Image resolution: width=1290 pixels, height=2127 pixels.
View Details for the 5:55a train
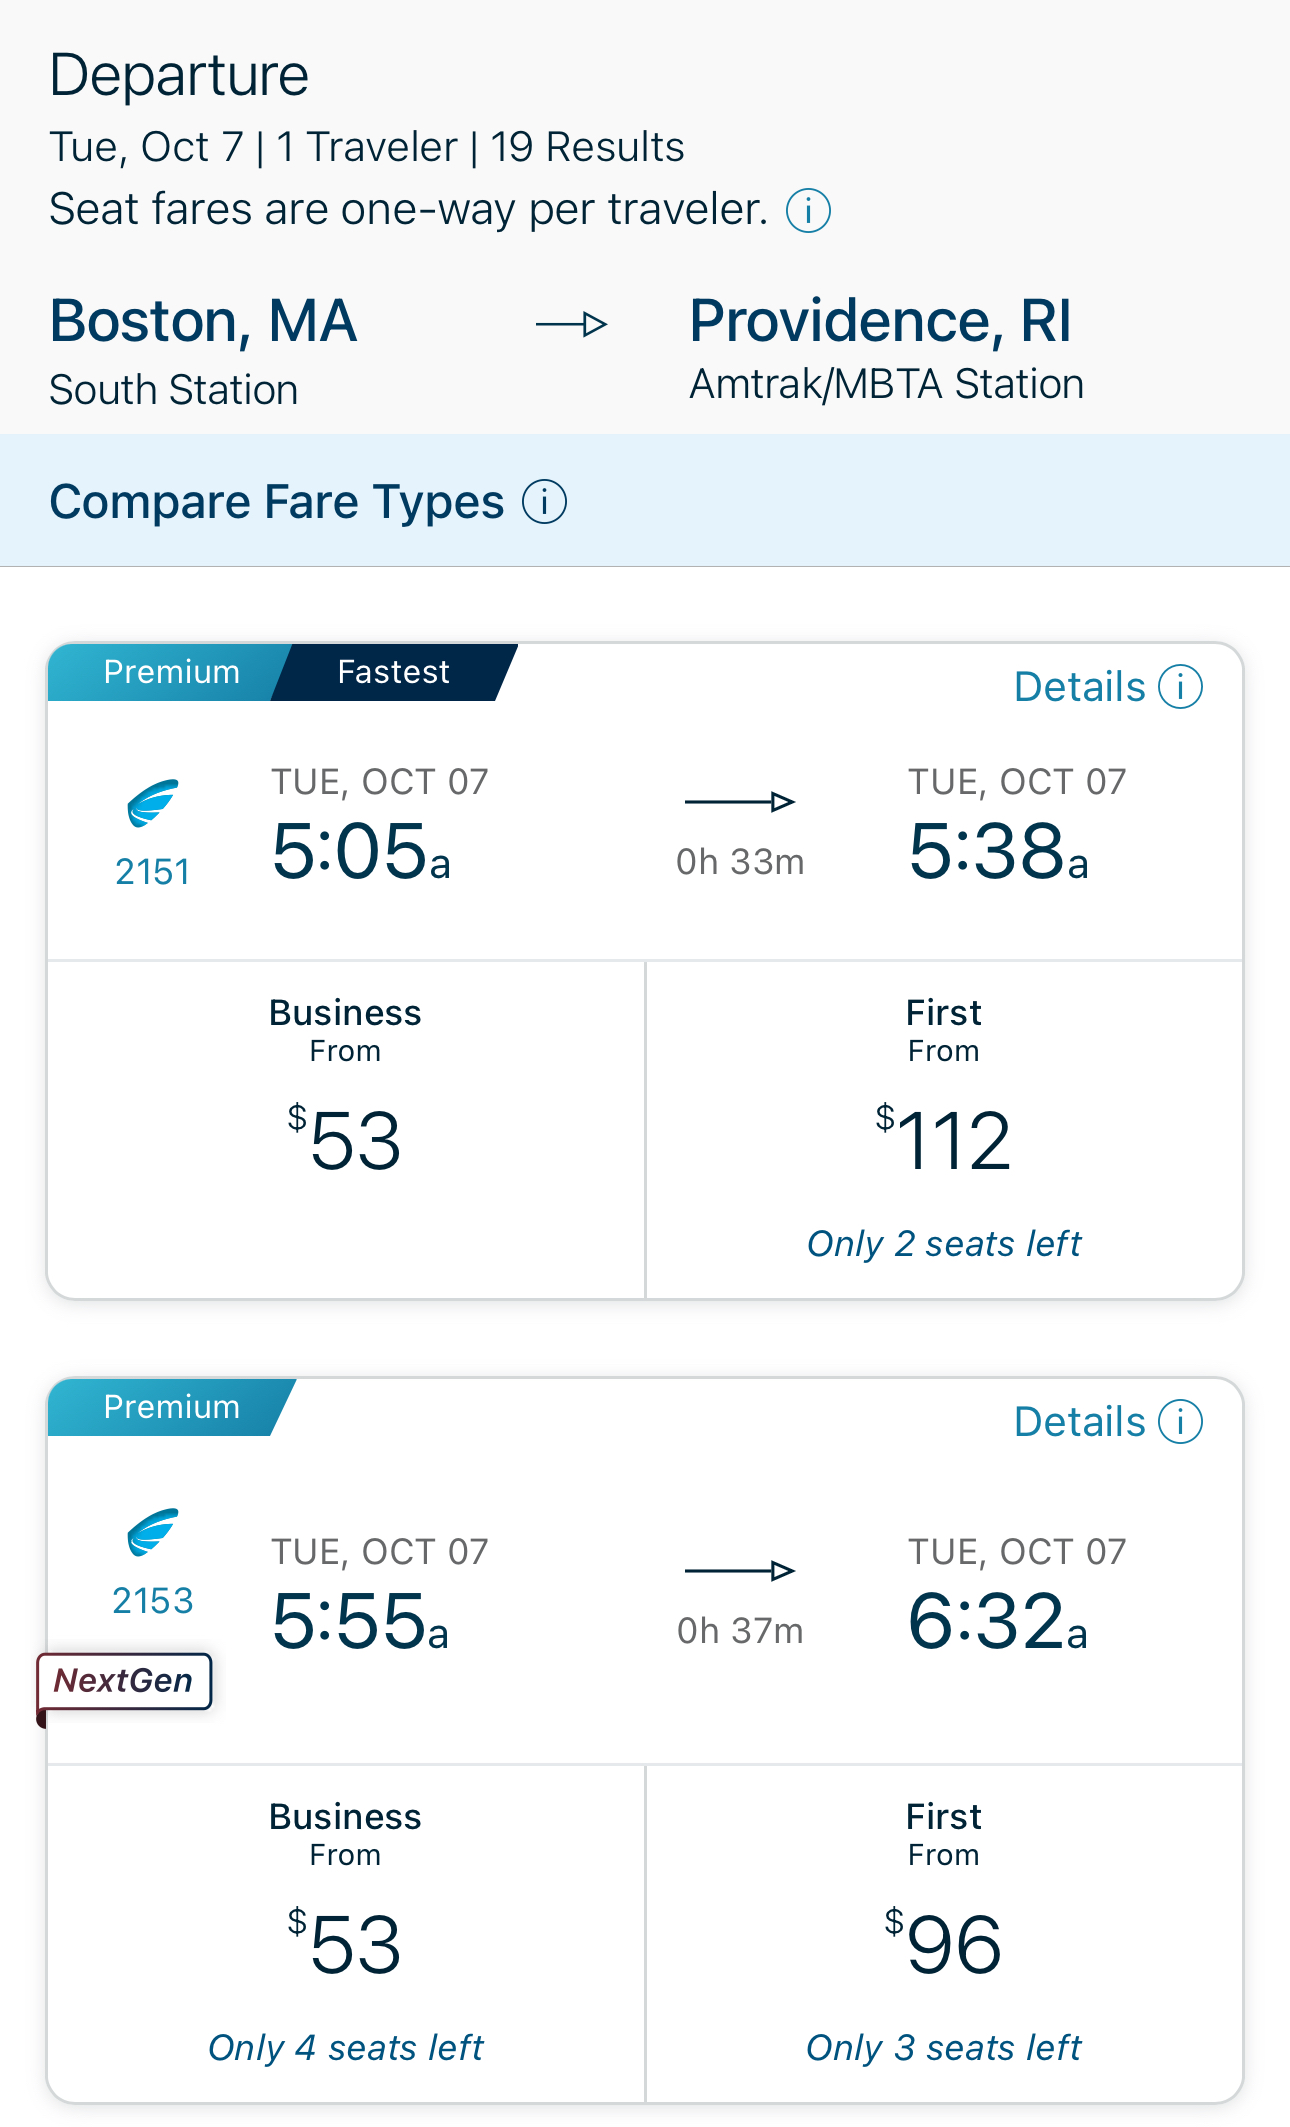(1079, 1422)
